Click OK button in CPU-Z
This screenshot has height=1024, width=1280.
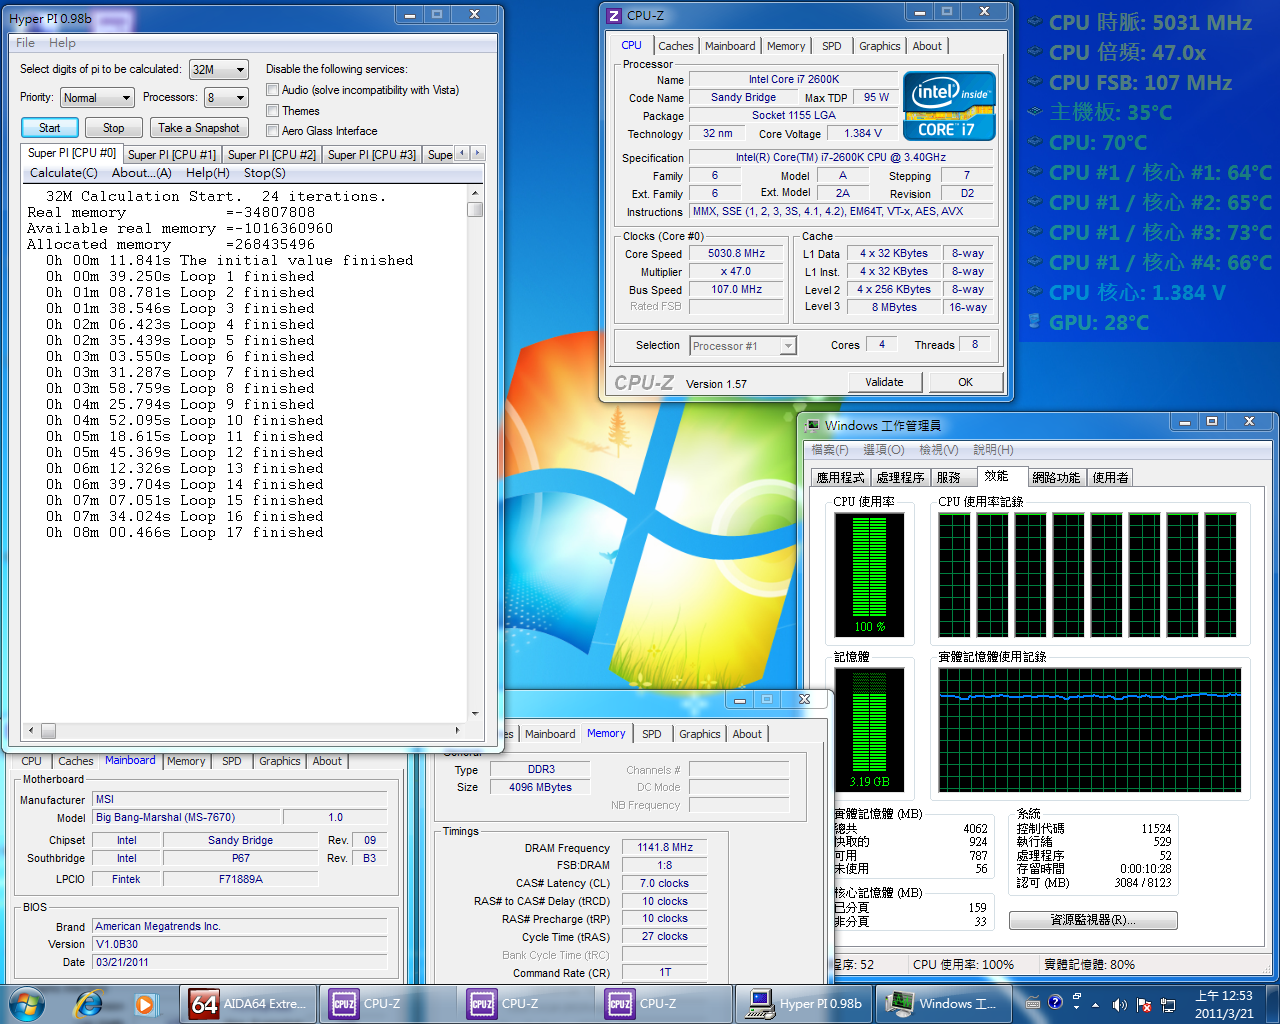[965, 382]
